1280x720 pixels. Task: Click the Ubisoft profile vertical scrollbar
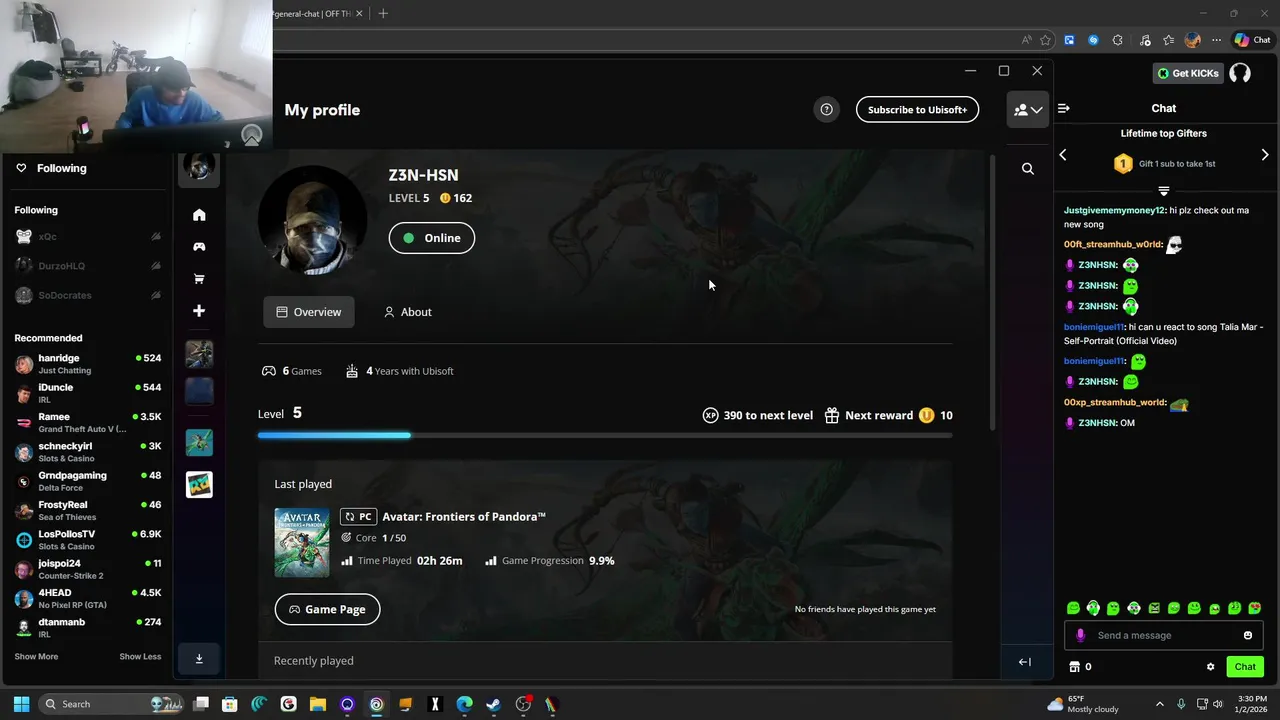(x=992, y=292)
